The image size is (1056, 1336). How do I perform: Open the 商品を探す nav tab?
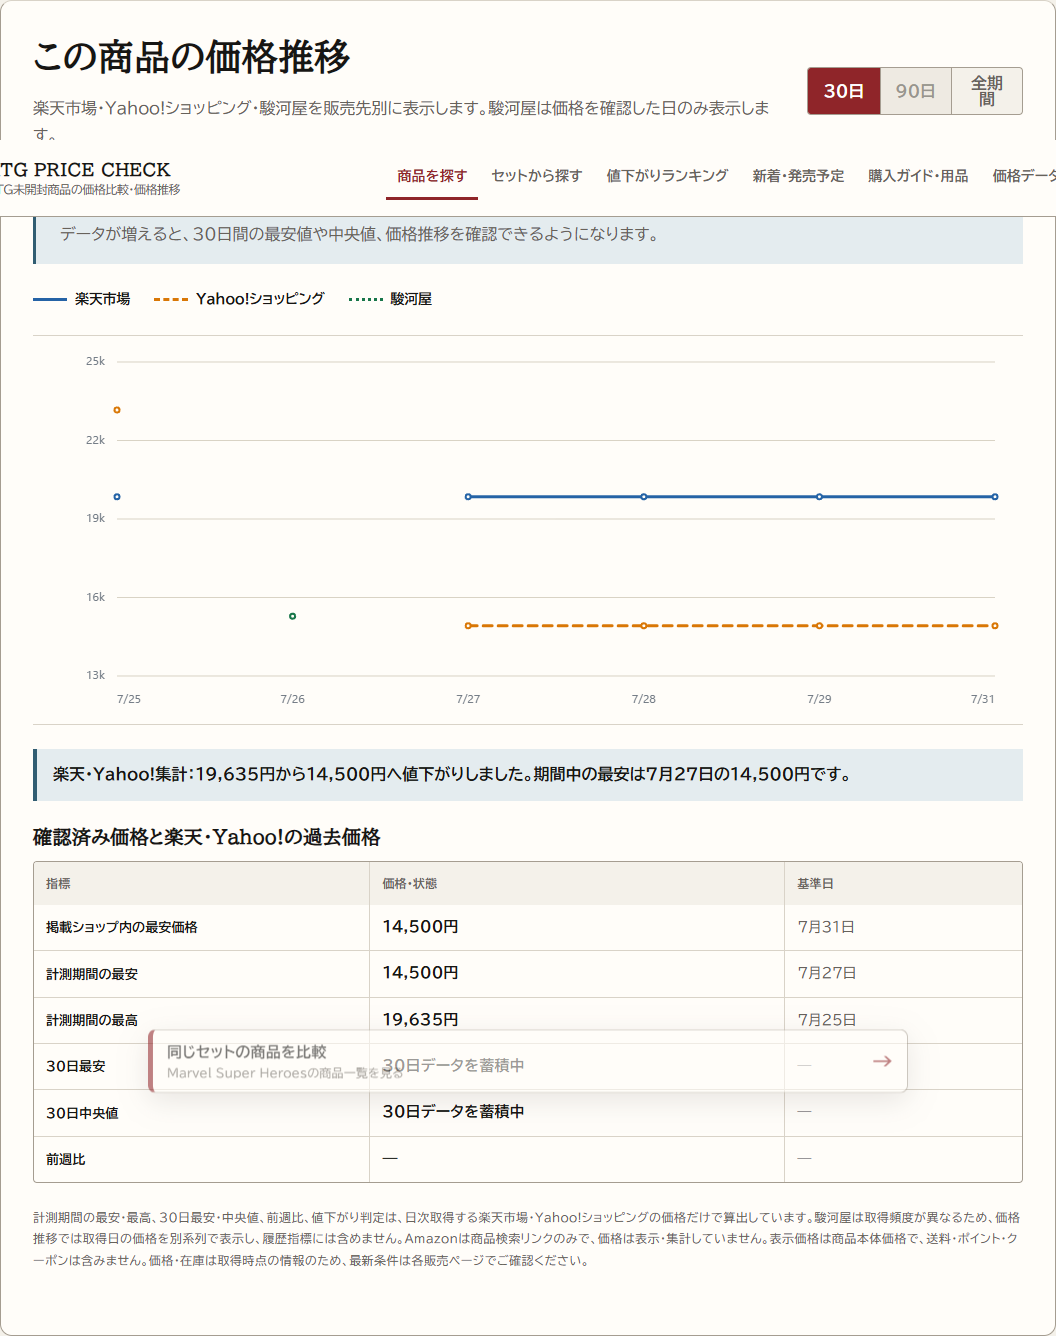pyautogui.click(x=432, y=176)
